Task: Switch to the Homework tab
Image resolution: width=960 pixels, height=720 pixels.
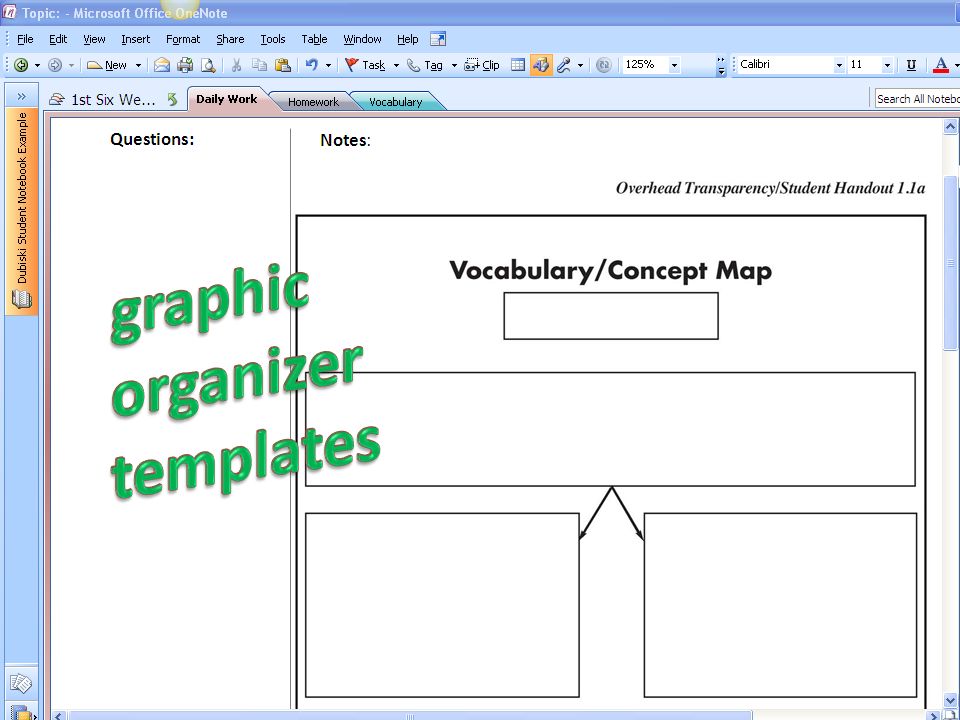Action: tap(313, 102)
